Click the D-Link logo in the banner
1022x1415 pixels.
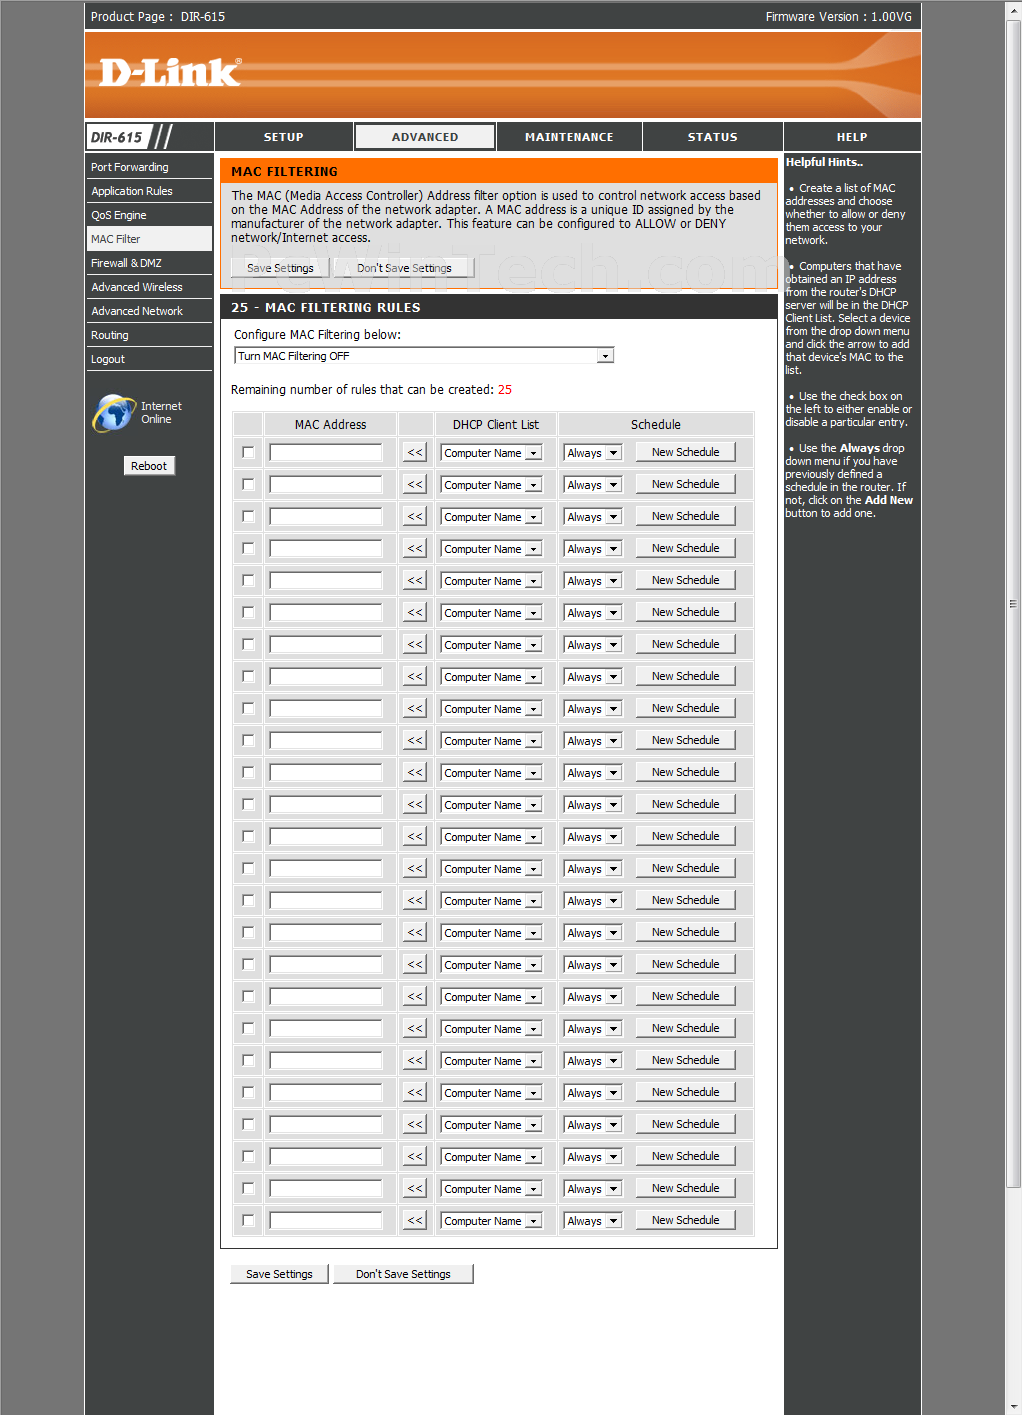tap(170, 72)
